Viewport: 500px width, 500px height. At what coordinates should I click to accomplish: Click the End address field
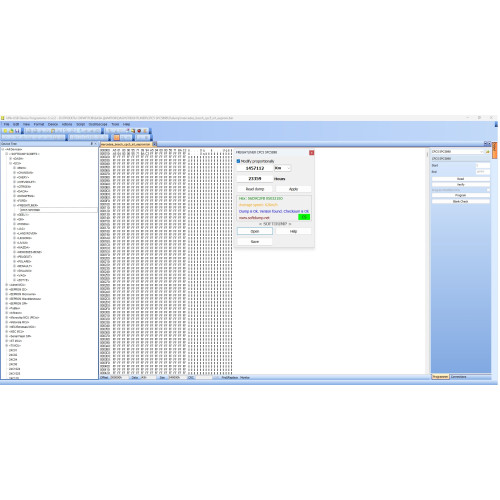pyautogui.click(x=483, y=172)
